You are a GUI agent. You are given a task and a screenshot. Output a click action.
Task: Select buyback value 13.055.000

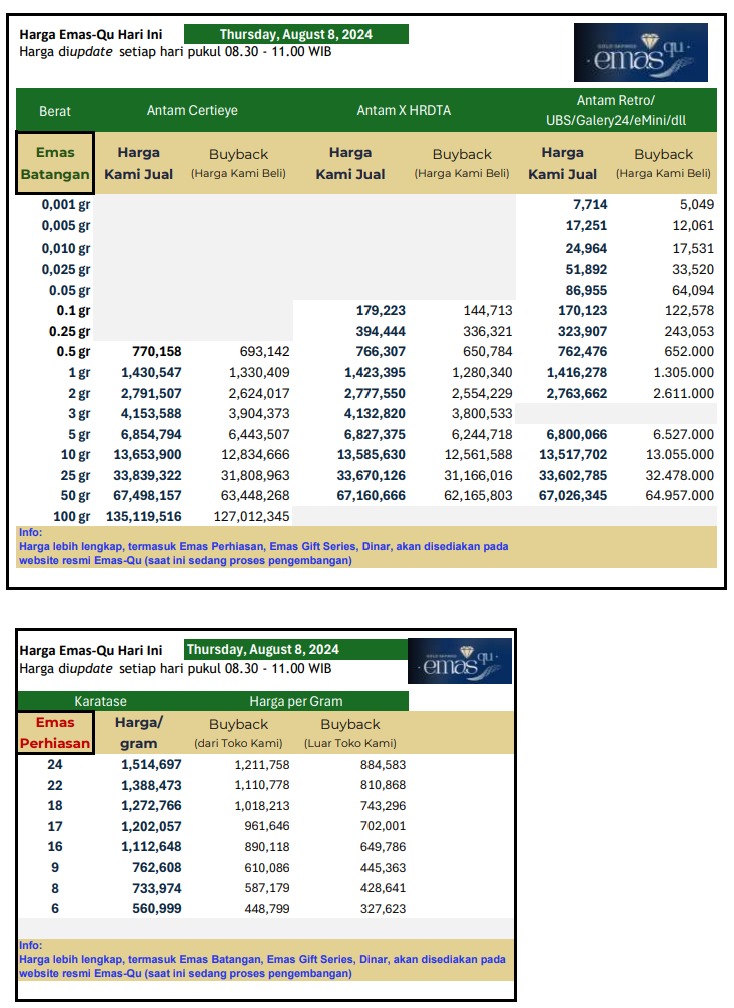[680, 454]
